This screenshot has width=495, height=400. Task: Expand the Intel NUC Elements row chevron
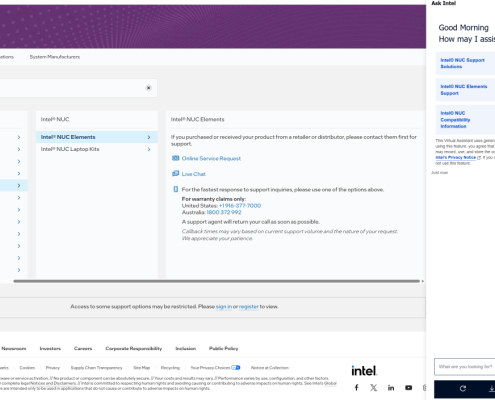(x=149, y=137)
